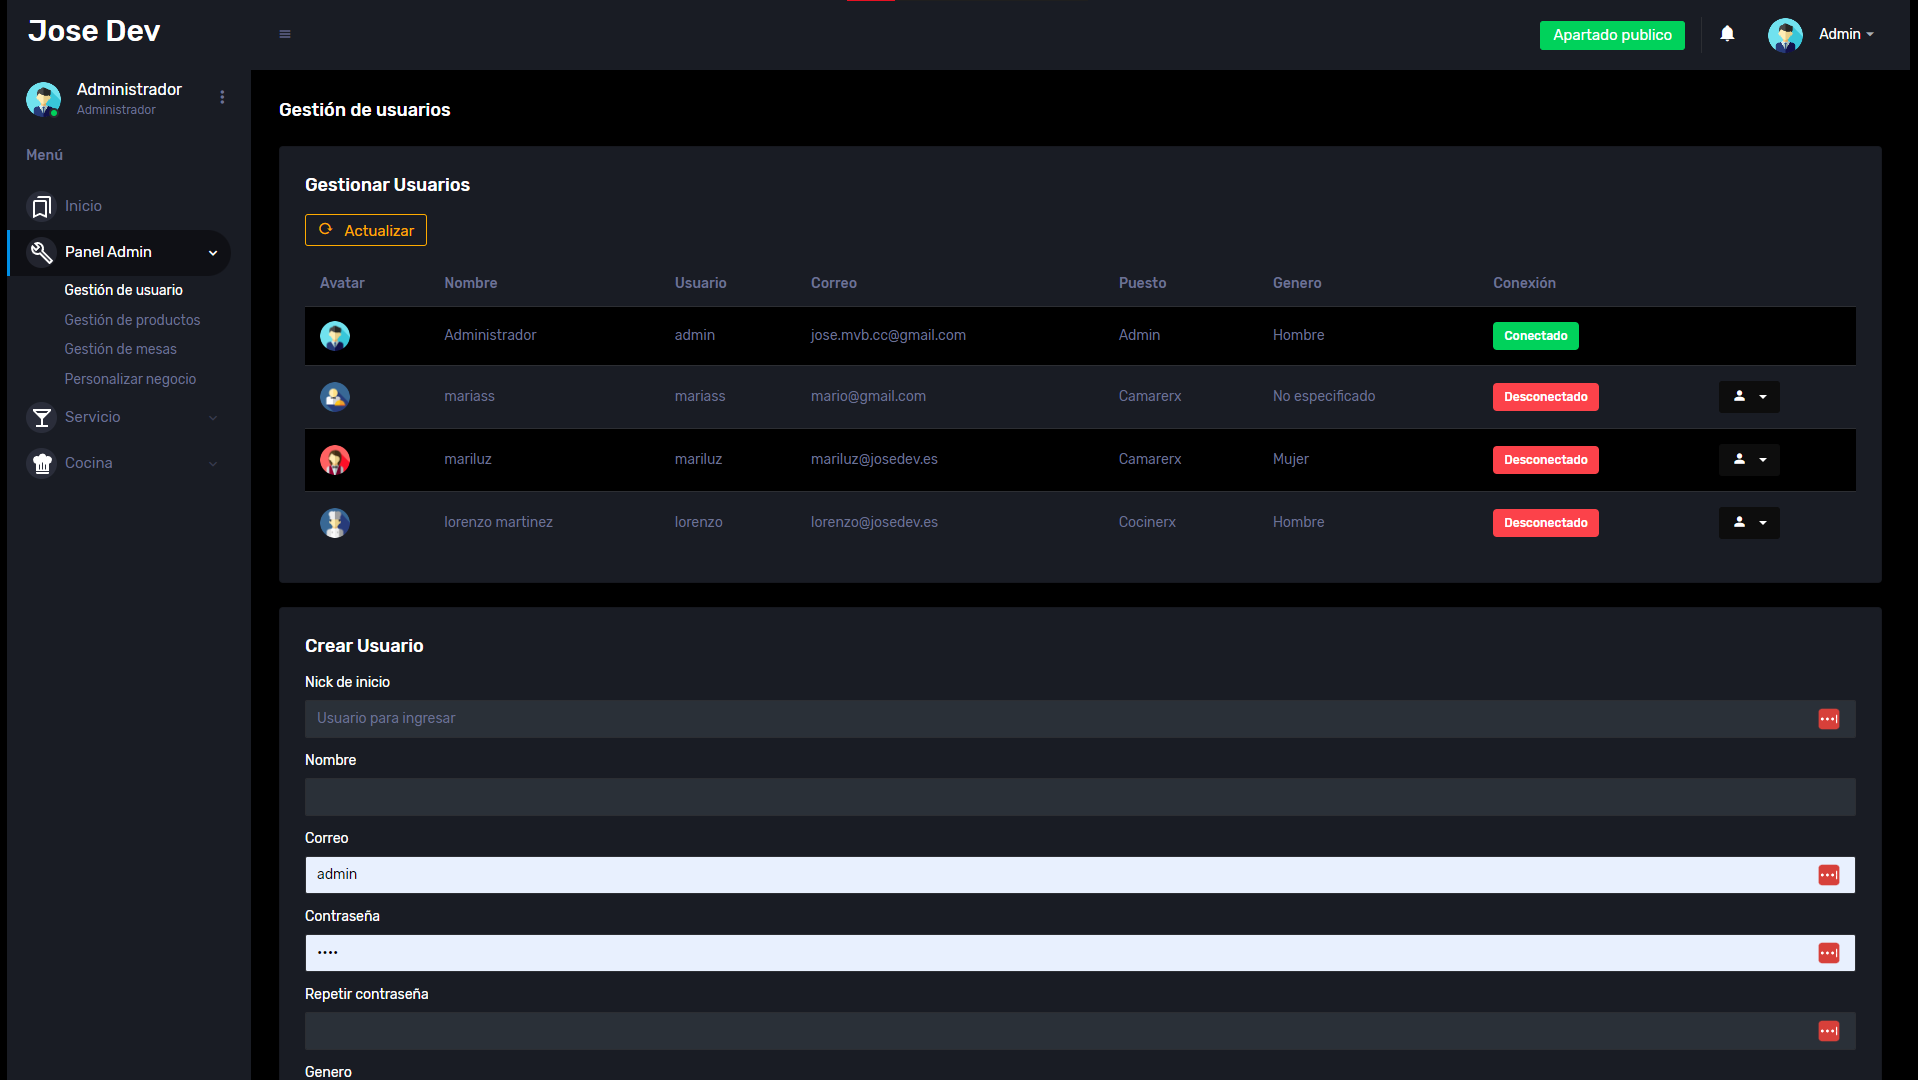1918x1080 pixels.
Task: Click lorenzo martinez's avatar image
Action: click(334, 523)
